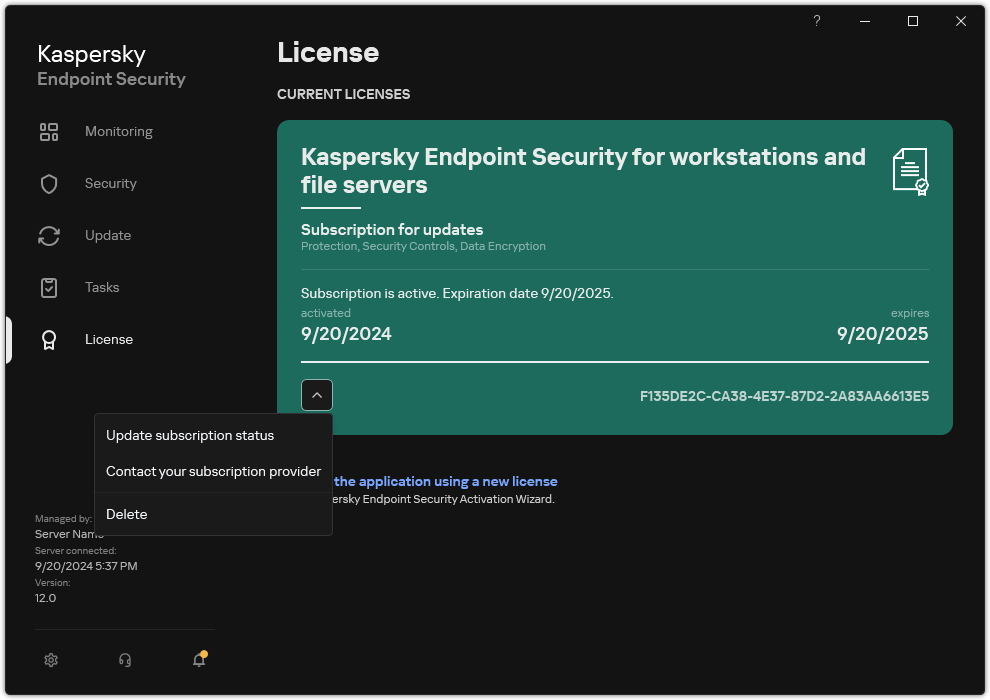Choose Update subscription status

[190, 436]
